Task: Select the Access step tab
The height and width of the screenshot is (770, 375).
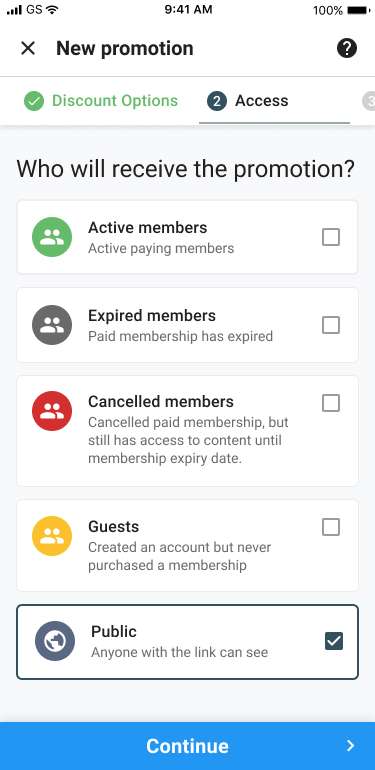Action: (x=274, y=101)
